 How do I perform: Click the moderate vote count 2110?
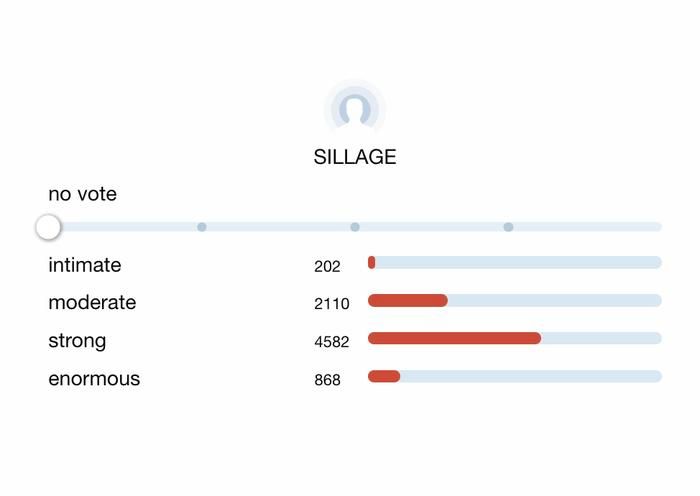pyautogui.click(x=332, y=304)
